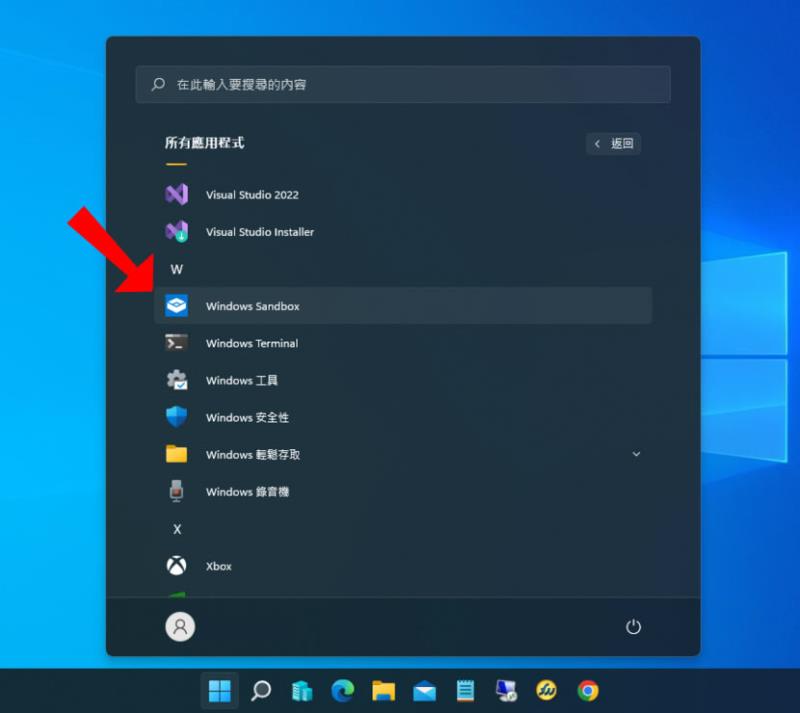Open taskbar Search magnifier
800x713 pixels.
(x=261, y=691)
